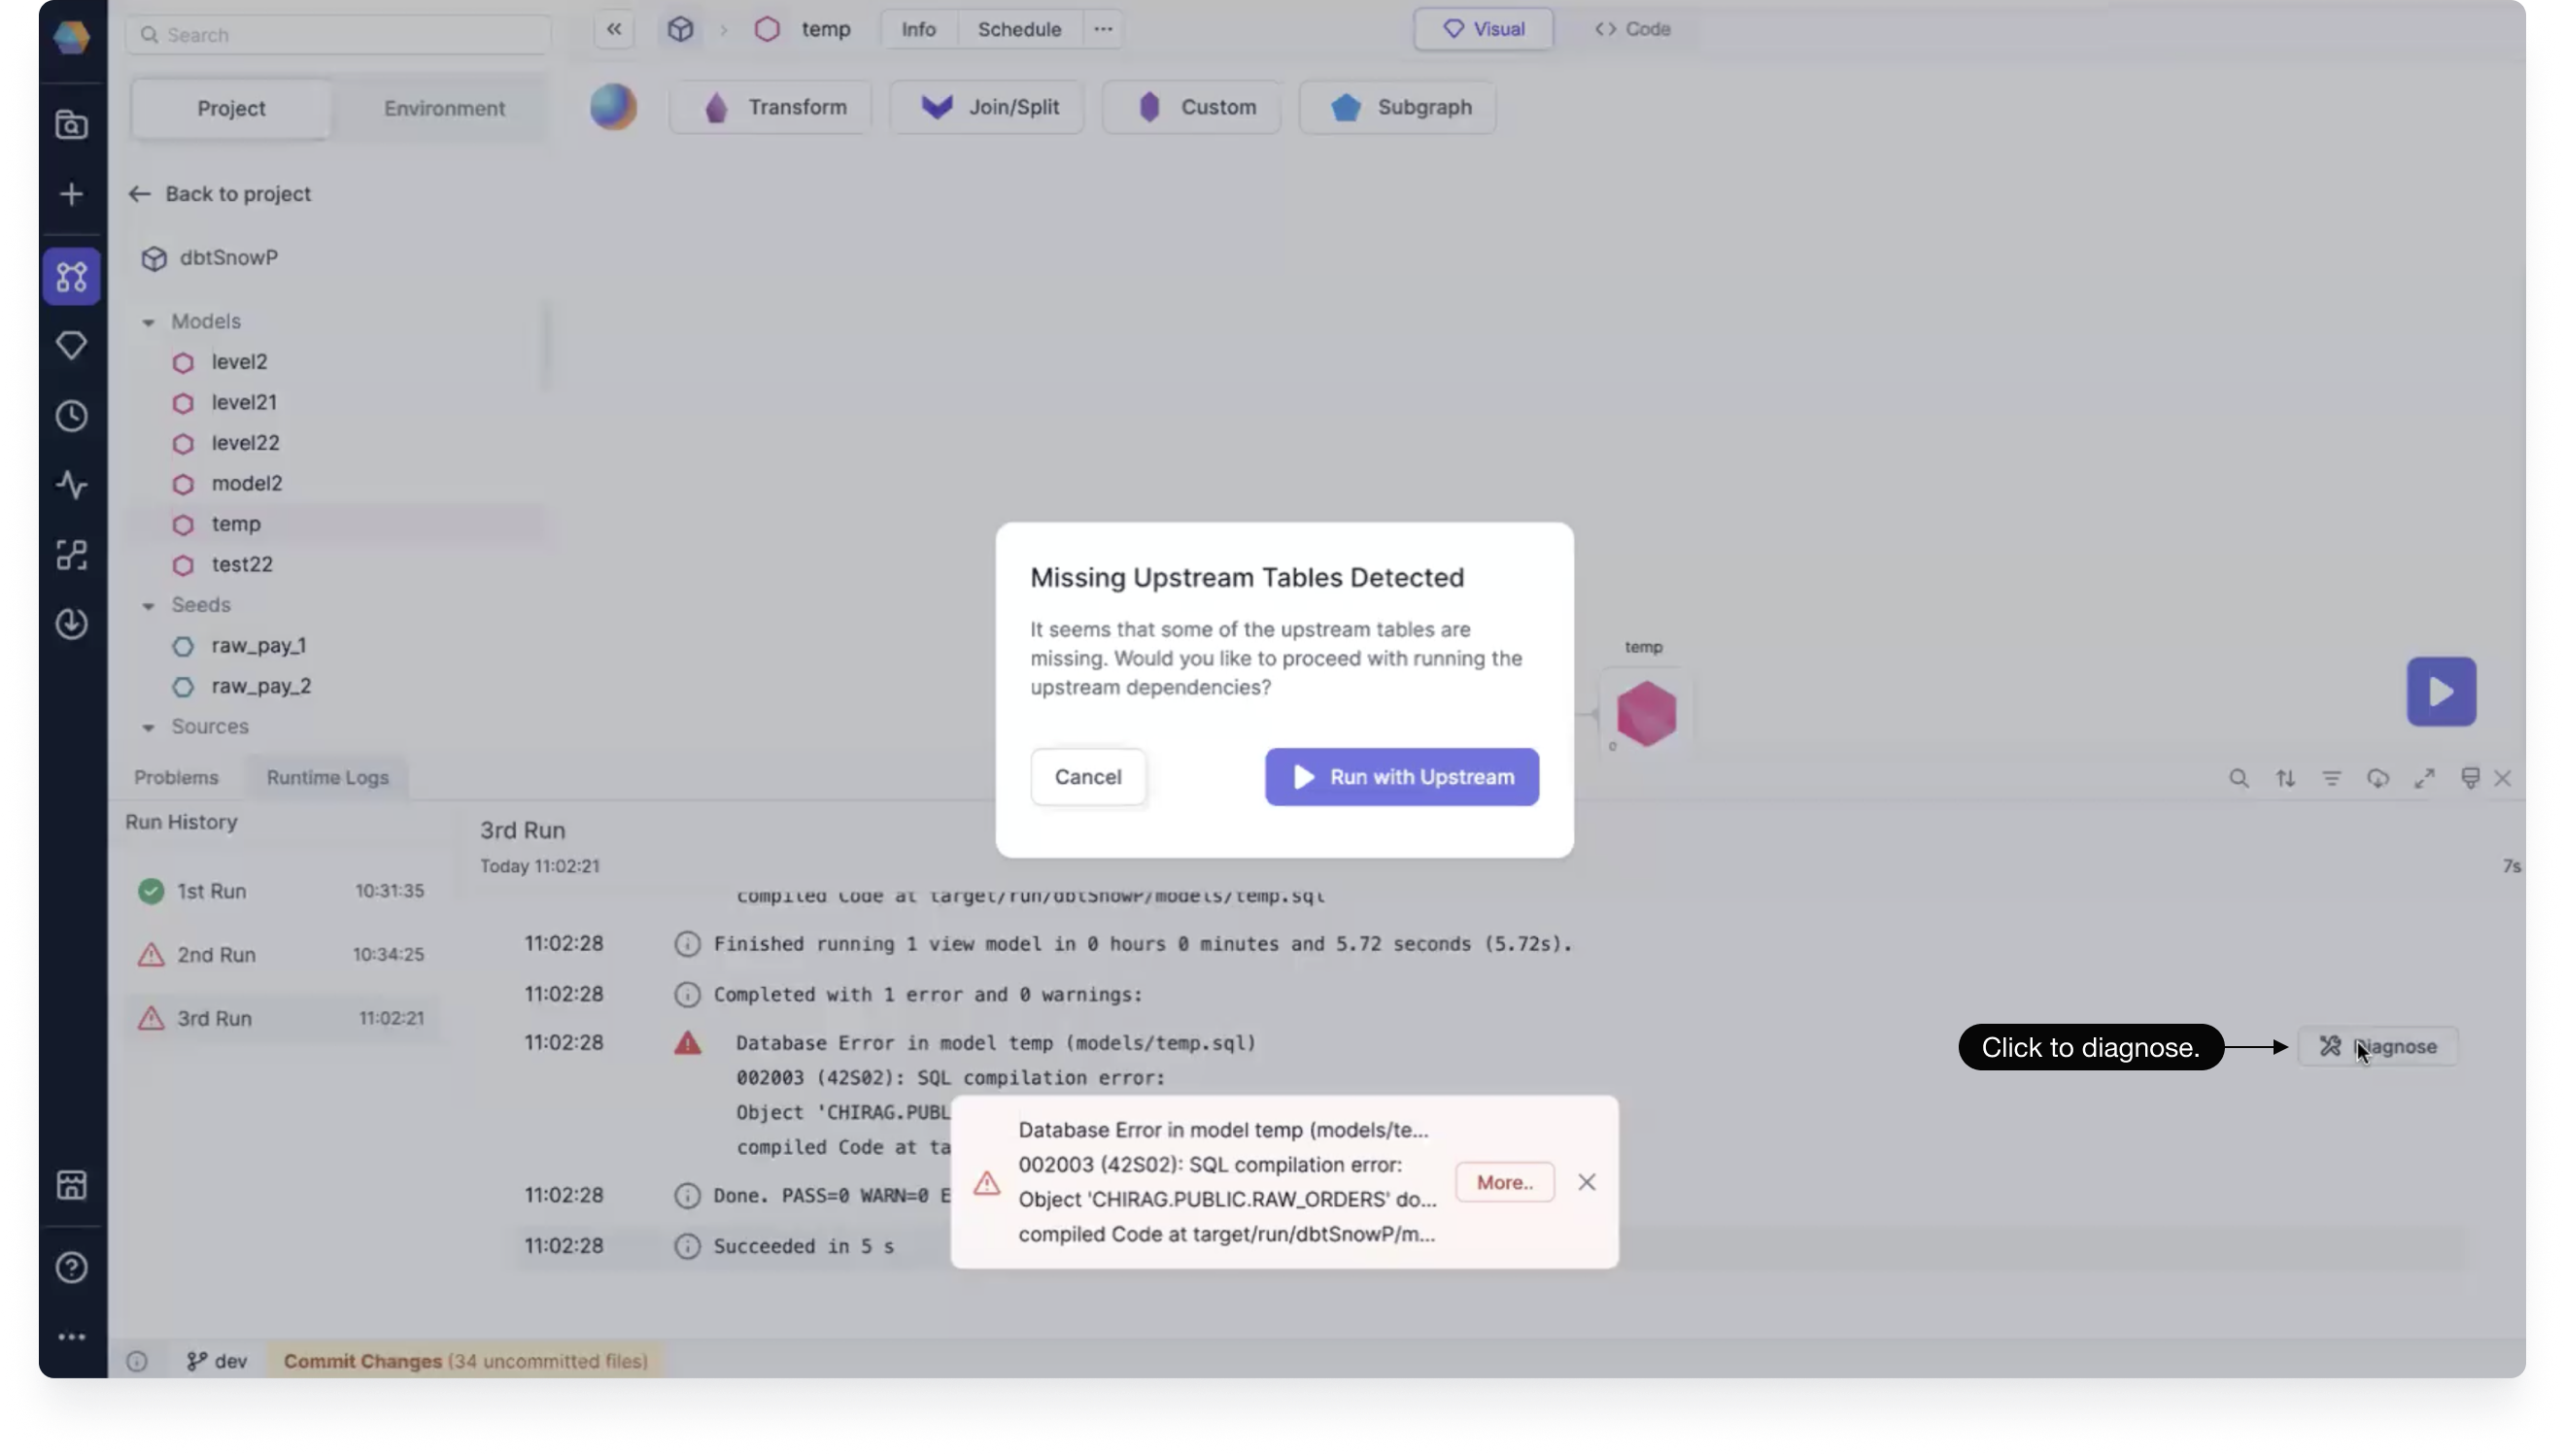Image resolution: width=2565 pixels, height=1456 pixels.
Task: Select the temp model in sidebar
Action: 234,523
